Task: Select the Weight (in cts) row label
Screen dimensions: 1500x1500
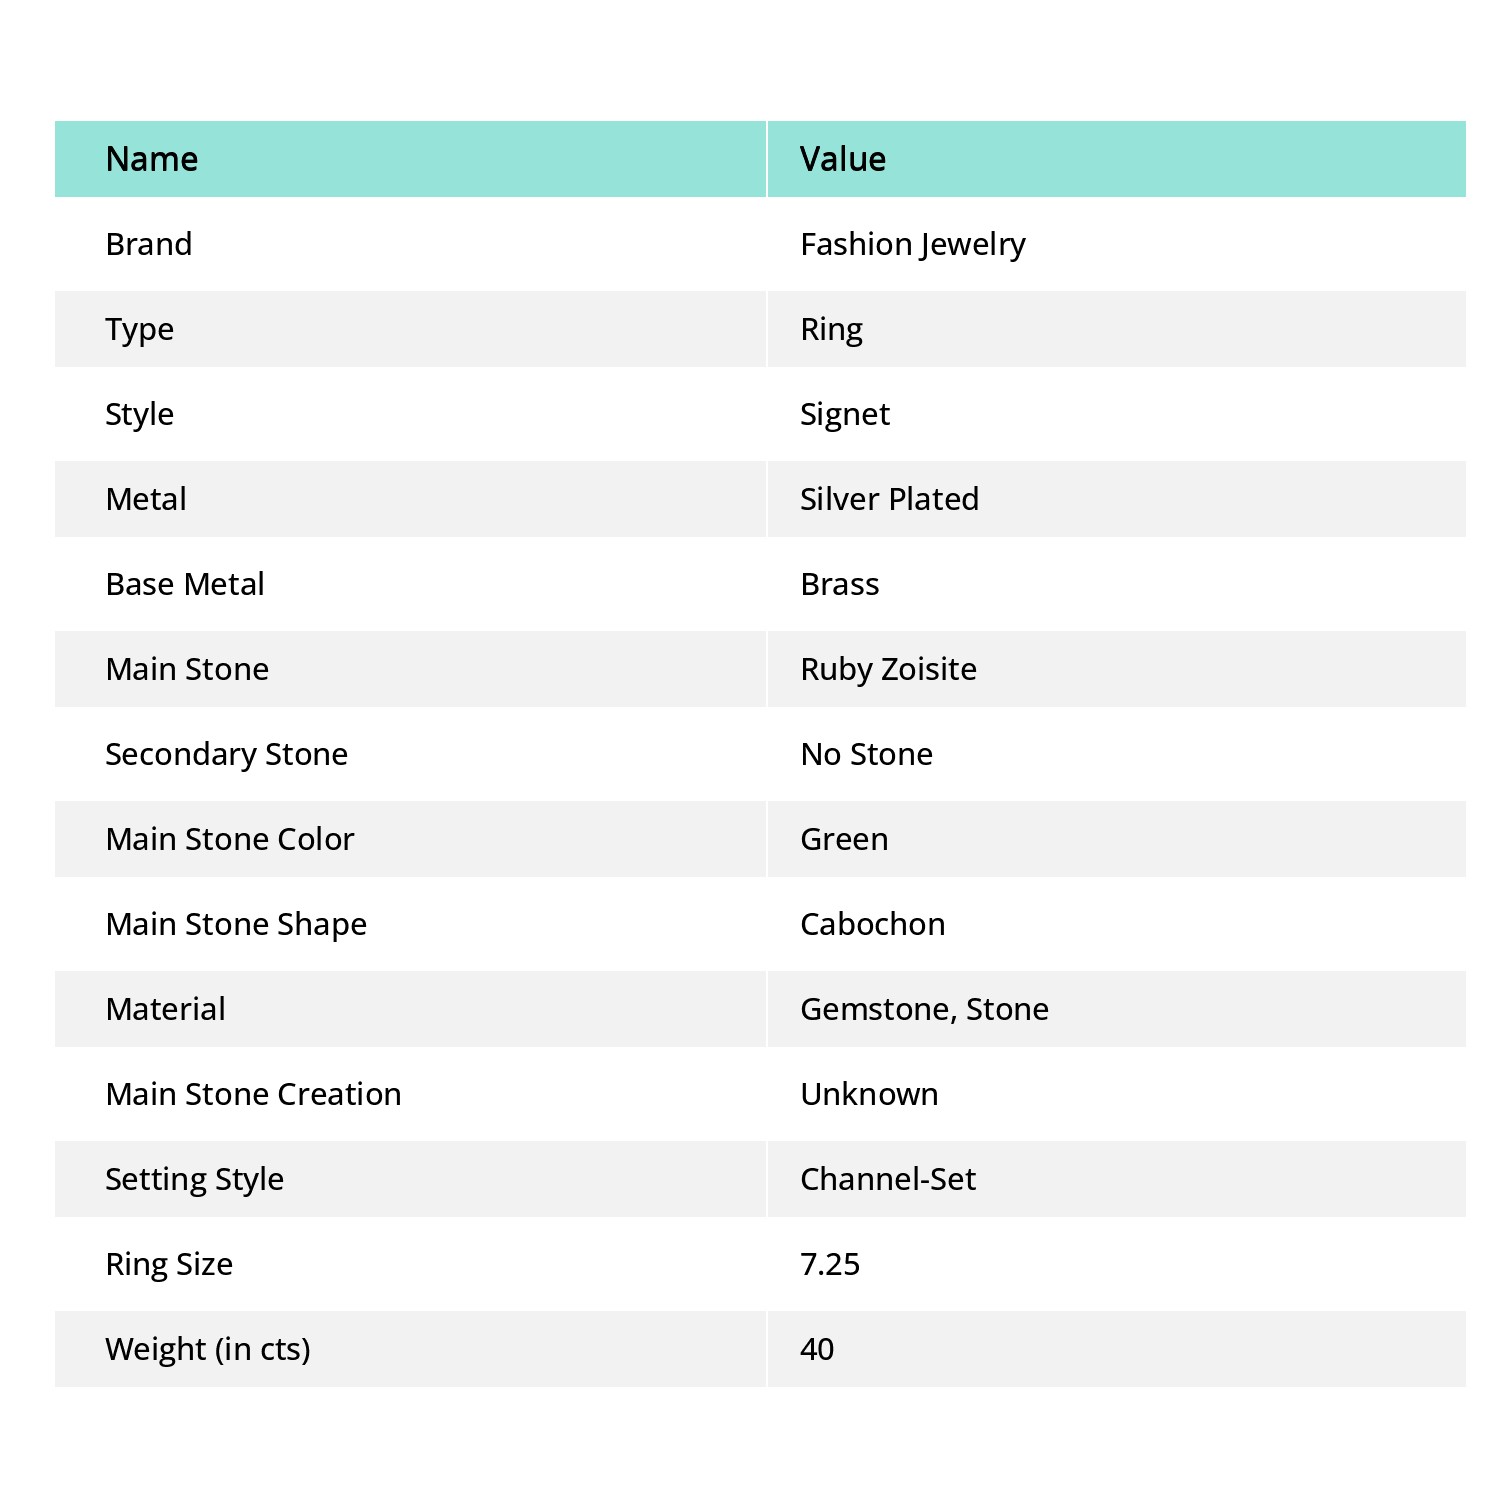Action: 208,1349
